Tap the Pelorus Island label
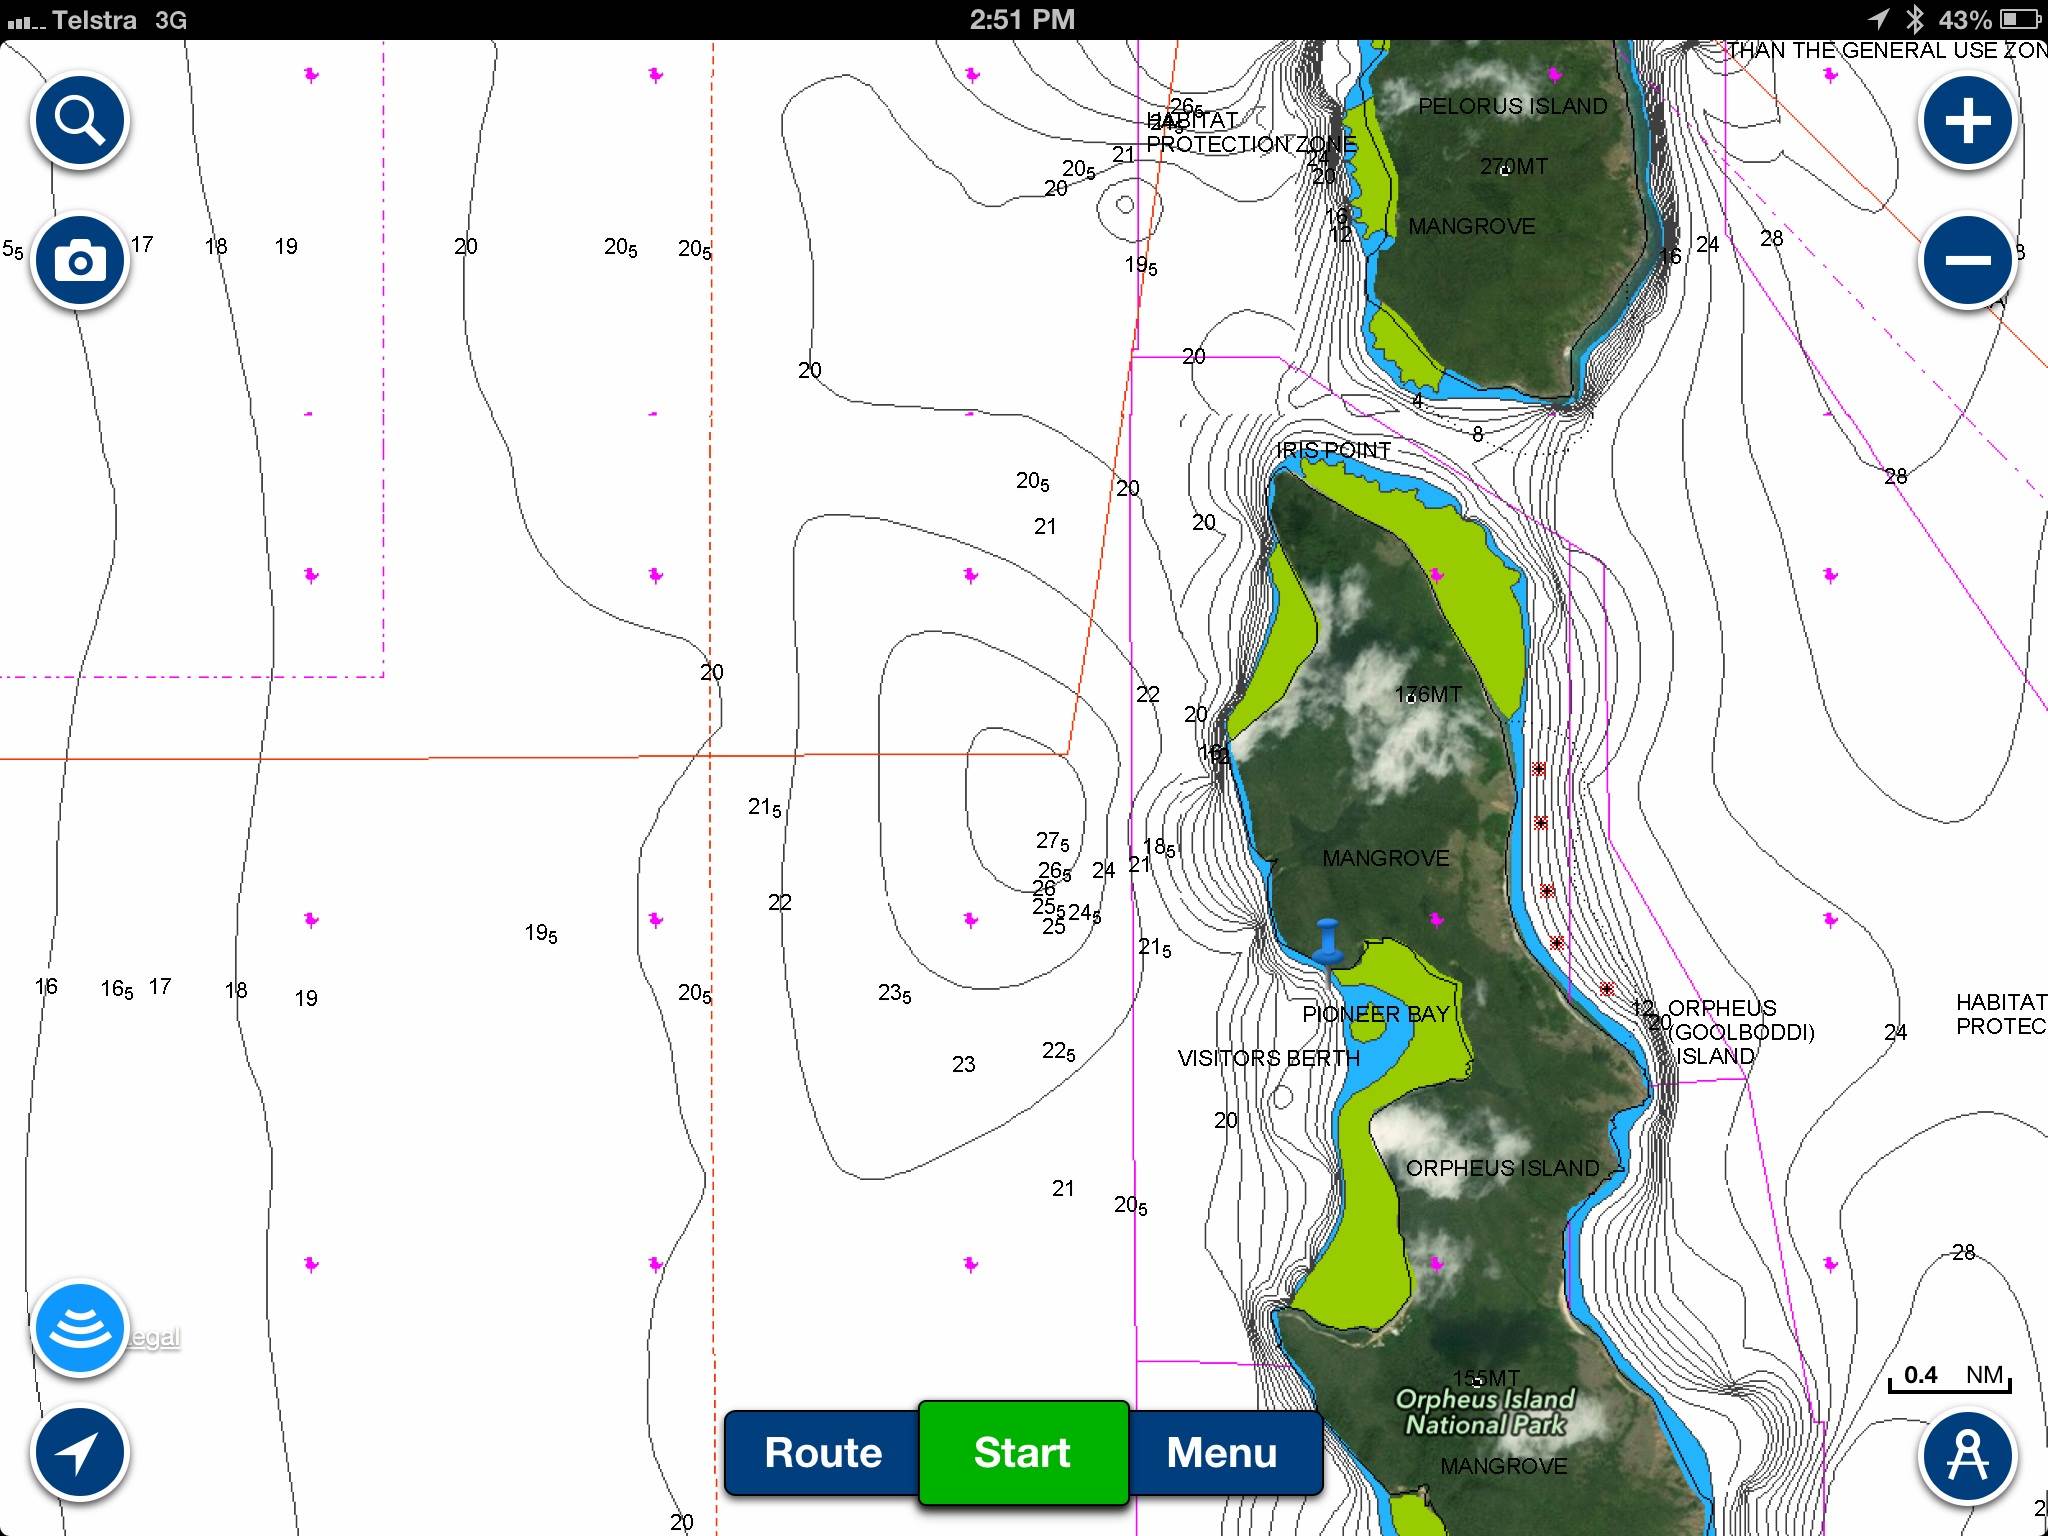The width and height of the screenshot is (2048, 1536). point(1512,106)
